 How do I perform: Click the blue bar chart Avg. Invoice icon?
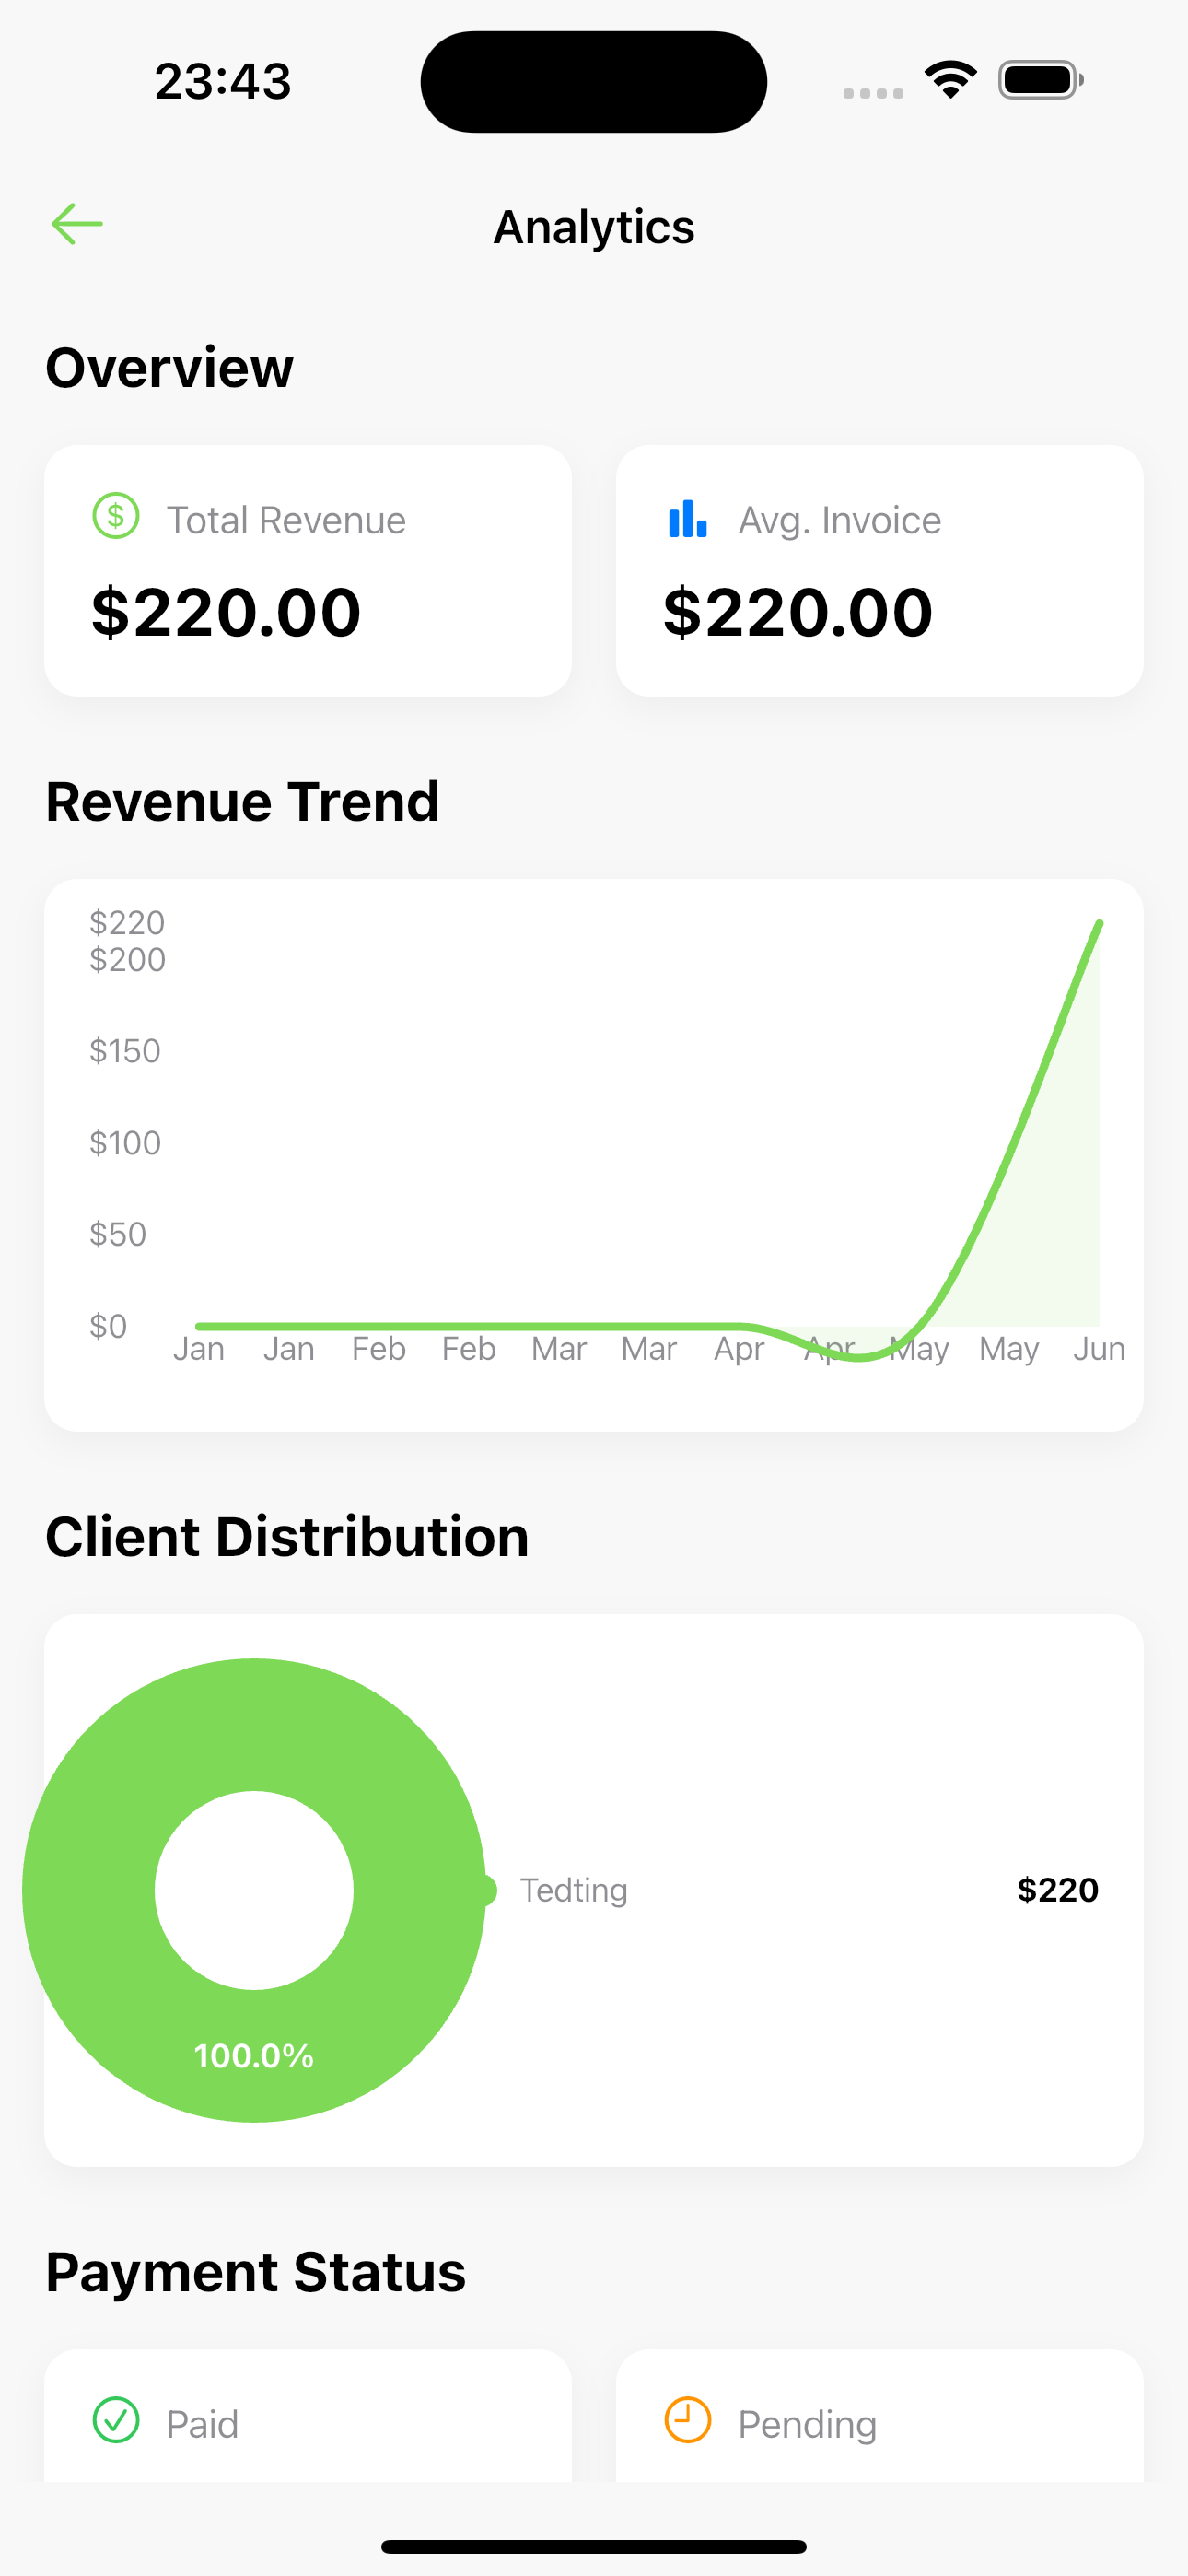point(688,518)
